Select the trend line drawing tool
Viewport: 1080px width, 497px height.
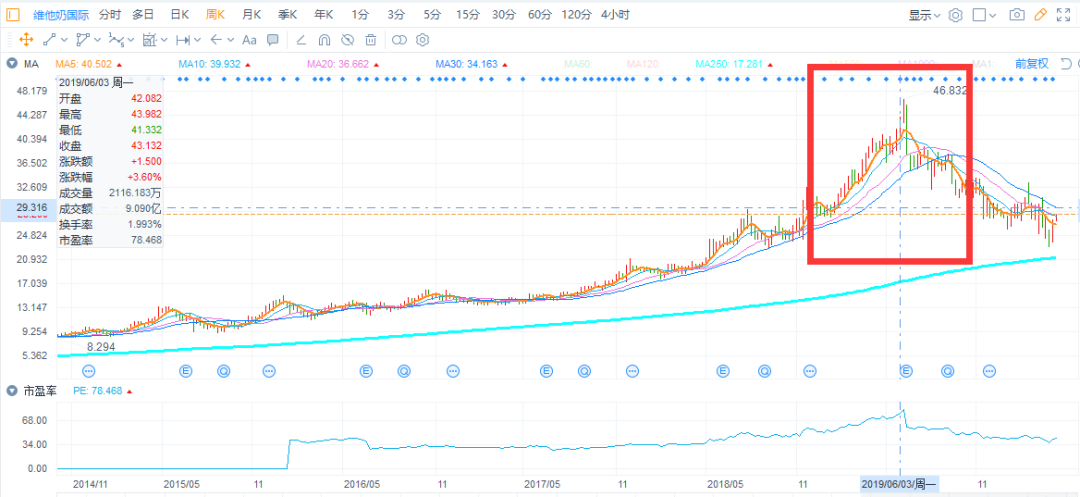pyautogui.click(x=49, y=39)
